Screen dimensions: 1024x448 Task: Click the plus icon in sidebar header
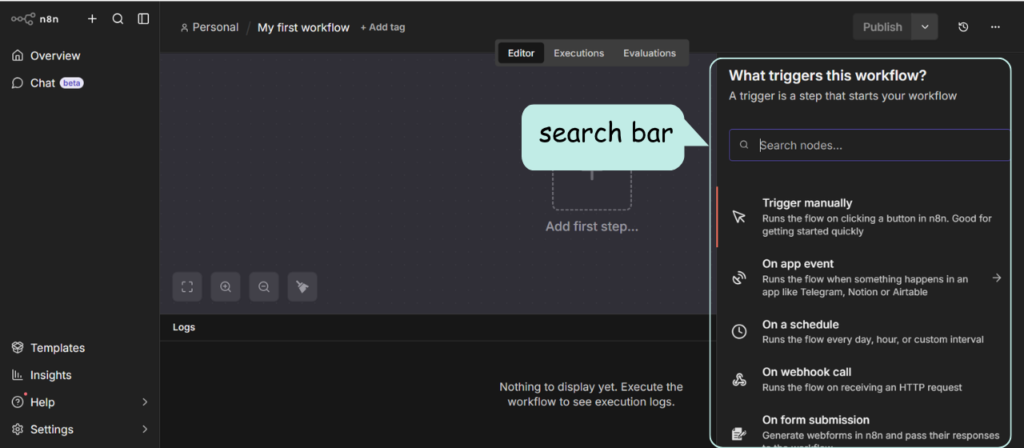click(92, 19)
